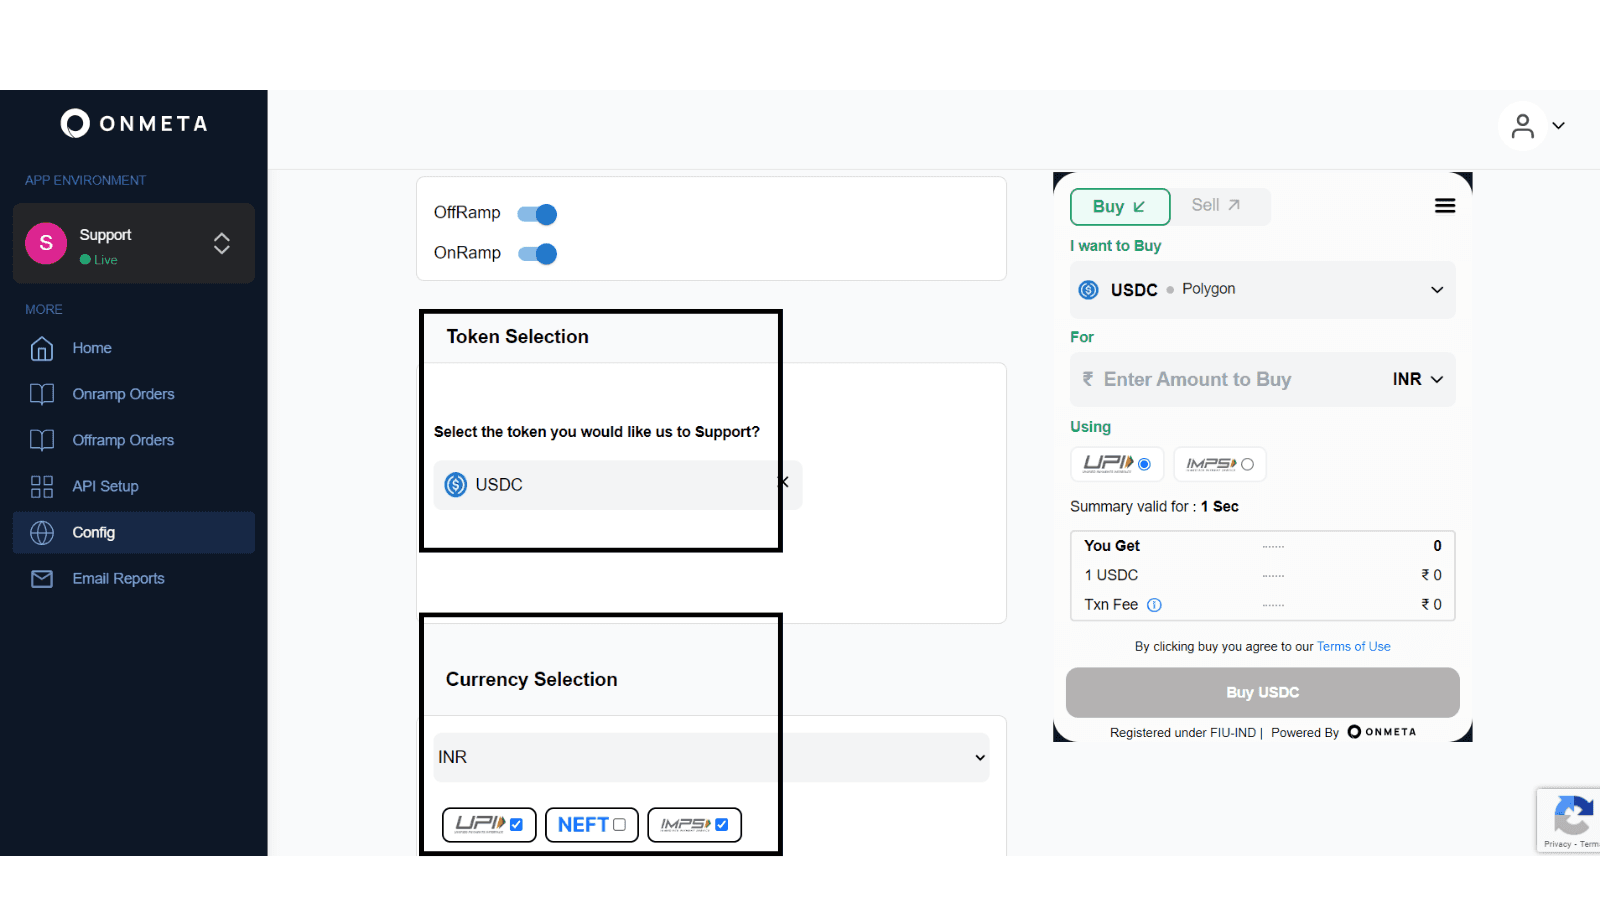The image size is (1600, 900).
Task: Check the NEFT payment checkbox
Action: click(619, 825)
